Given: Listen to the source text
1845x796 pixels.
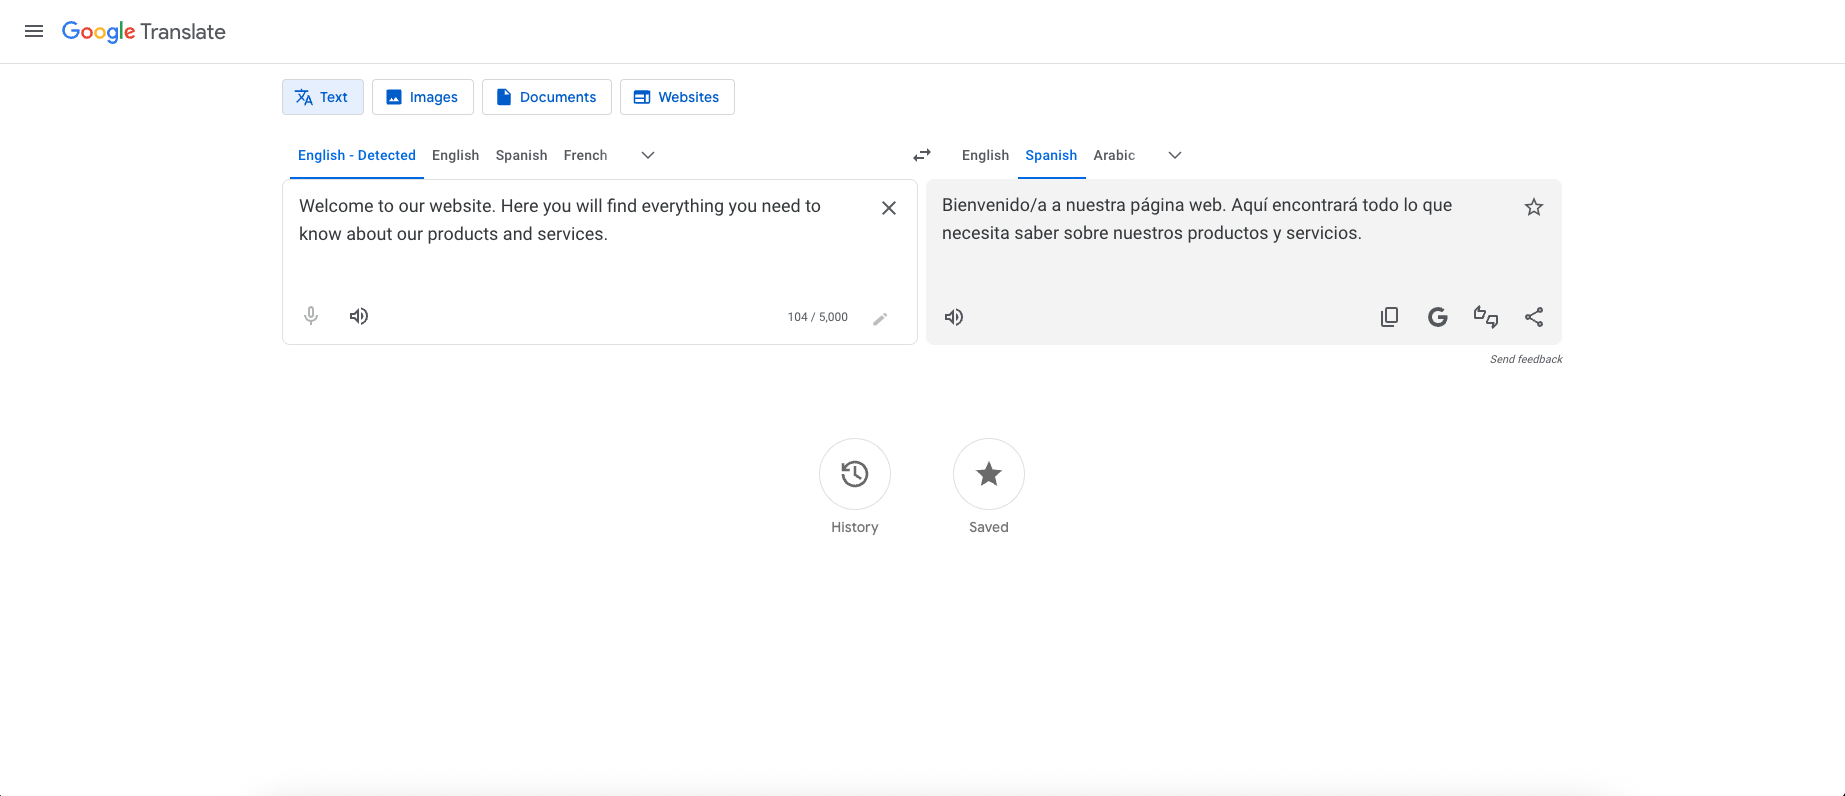Looking at the screenshot, I should [x=359, y=316].
